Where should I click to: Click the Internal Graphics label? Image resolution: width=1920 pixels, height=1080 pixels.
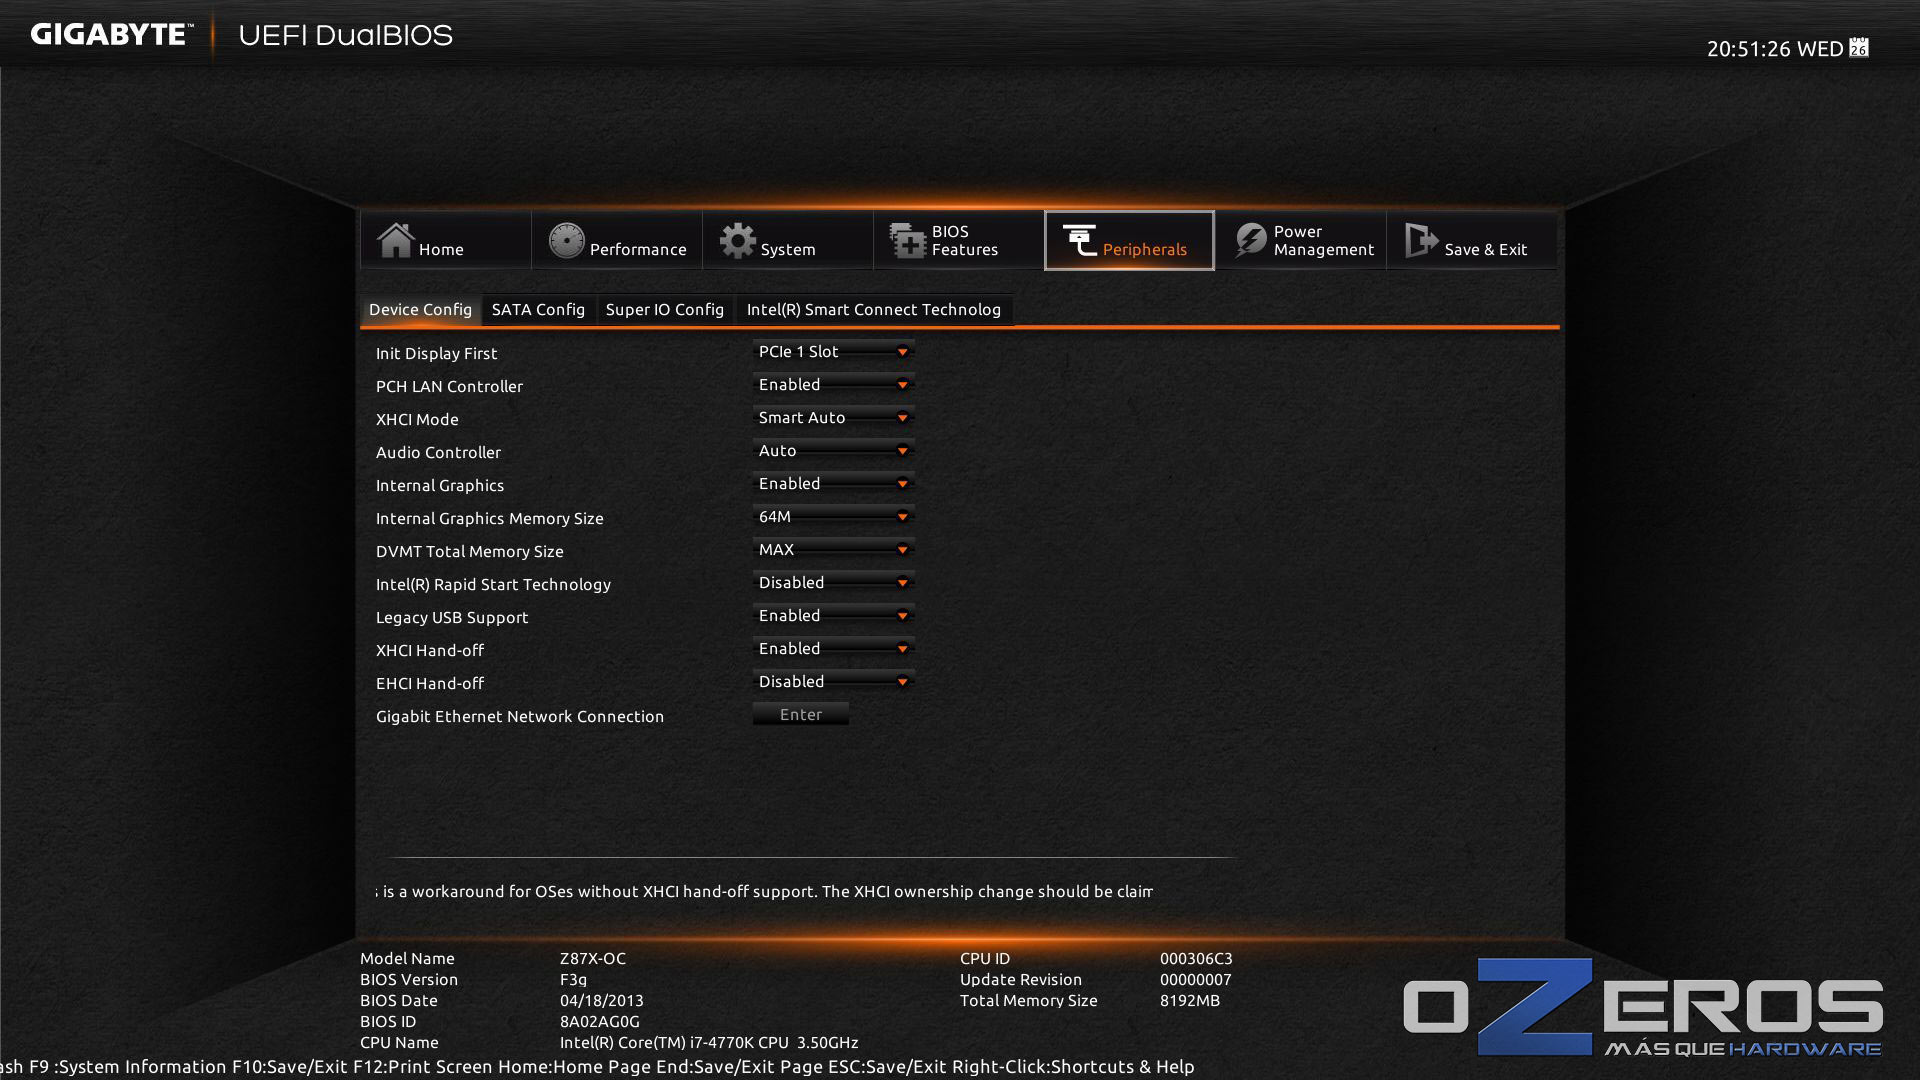[x=440, y=485]
